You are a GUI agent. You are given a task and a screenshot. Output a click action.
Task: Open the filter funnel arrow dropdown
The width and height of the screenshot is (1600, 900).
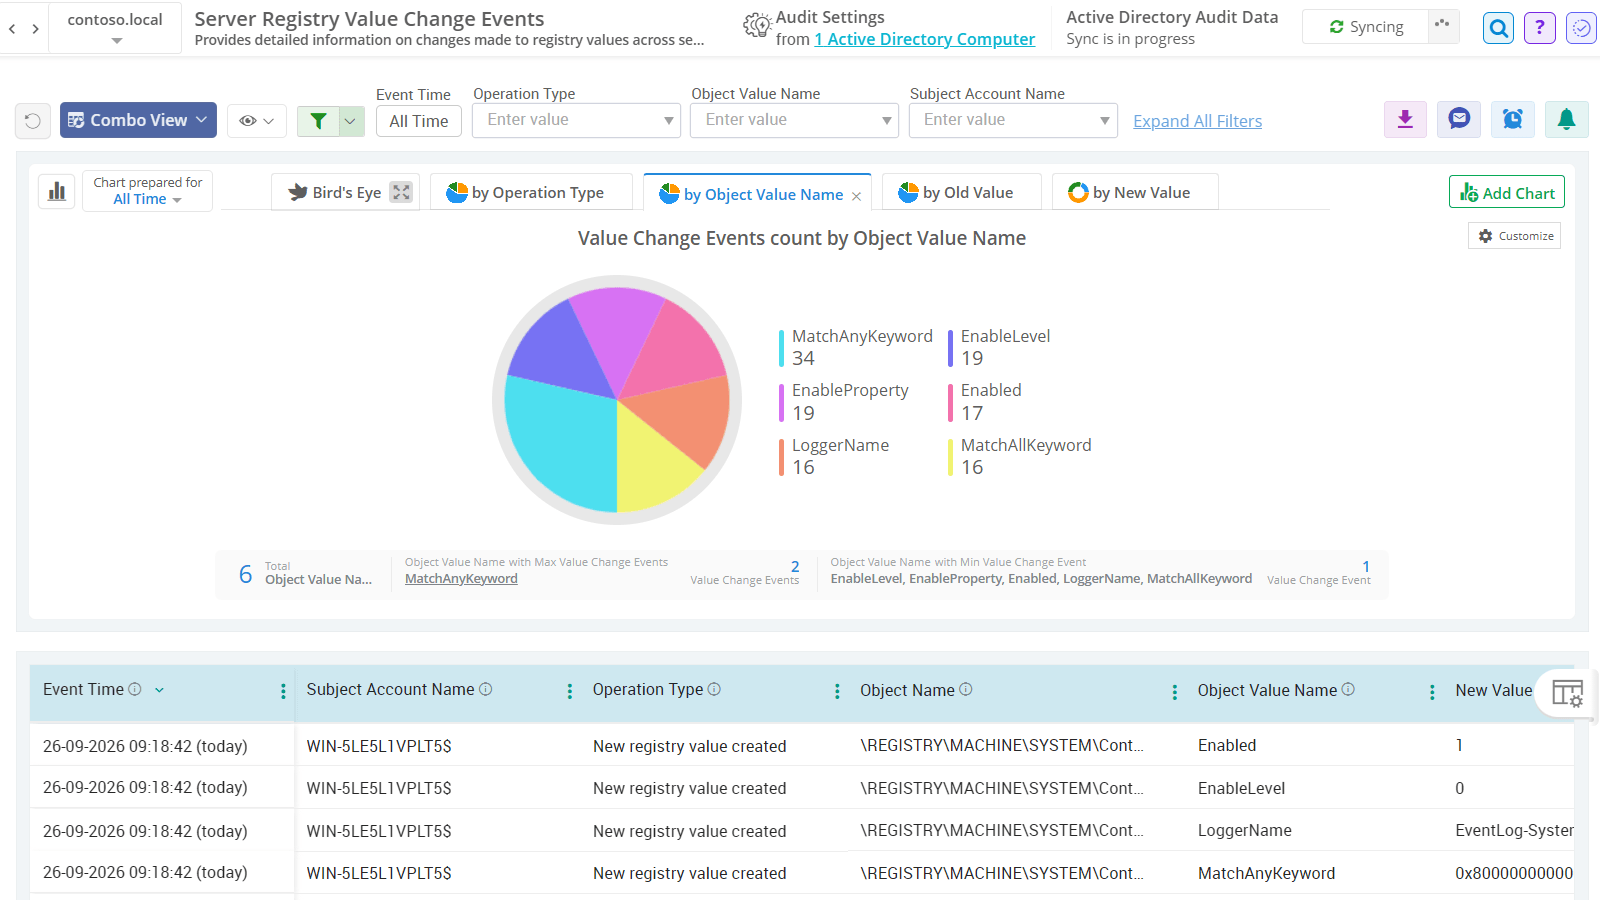pos(351,121)
